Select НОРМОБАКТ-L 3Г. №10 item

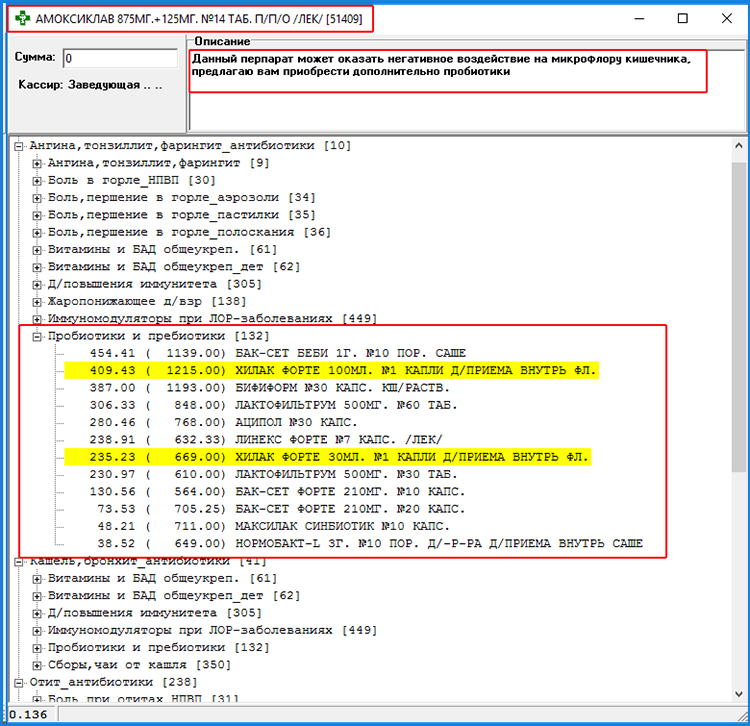point(400,544)
